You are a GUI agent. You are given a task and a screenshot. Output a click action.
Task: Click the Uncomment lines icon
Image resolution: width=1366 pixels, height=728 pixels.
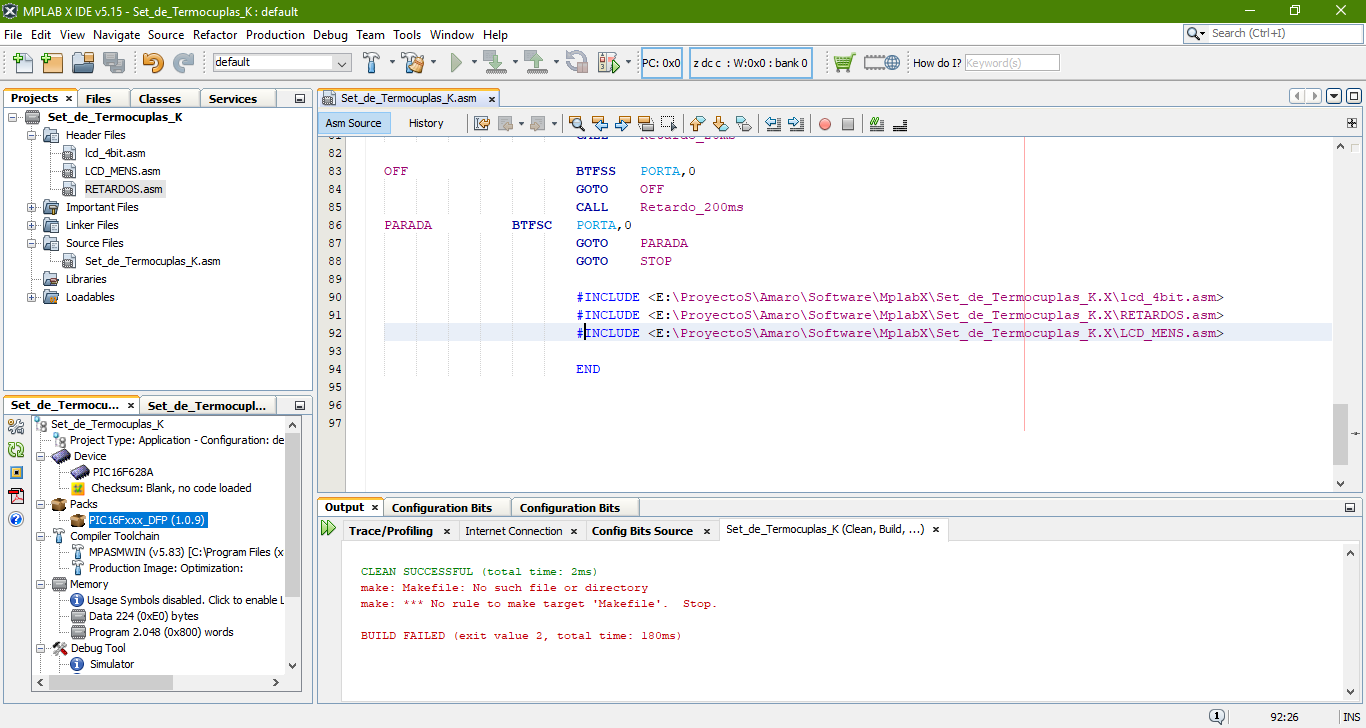(x=900, y=124)
